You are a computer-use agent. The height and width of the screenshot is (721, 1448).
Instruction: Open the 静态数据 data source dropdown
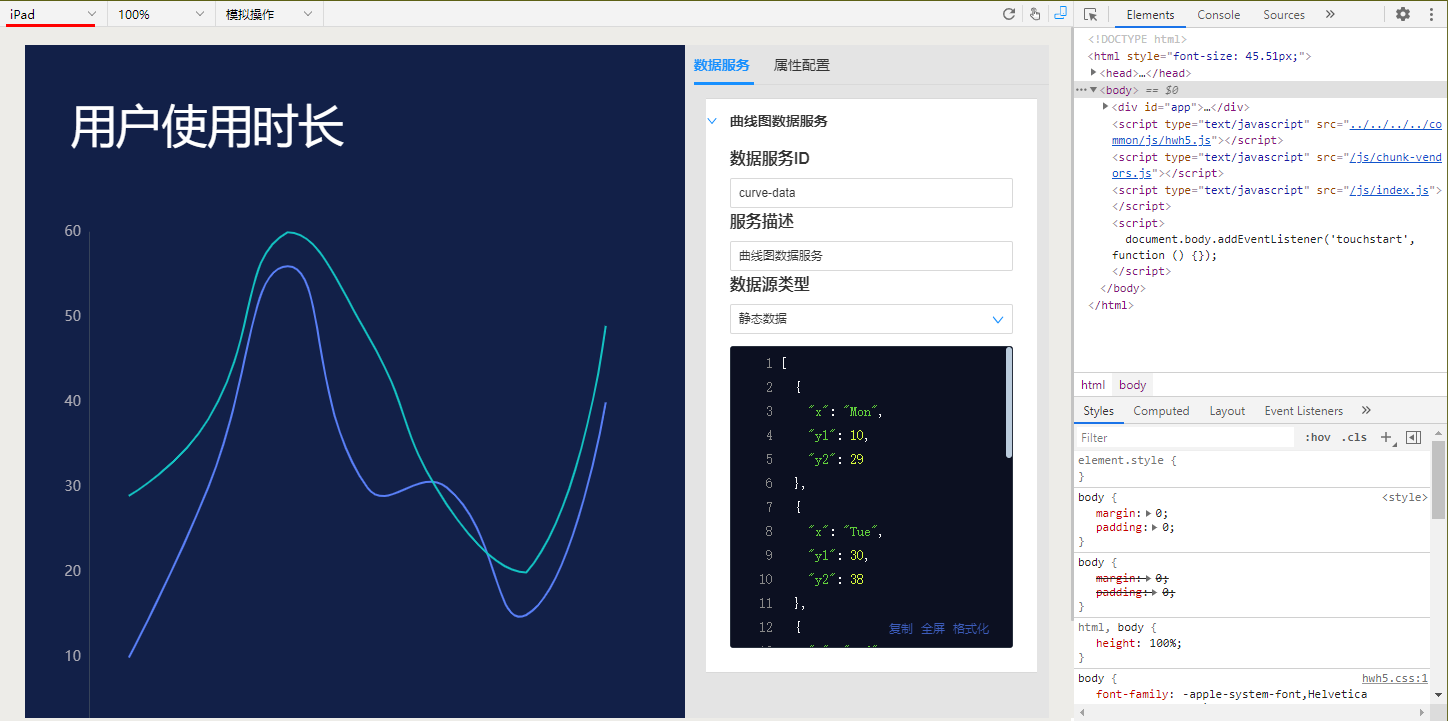click(x=871, y=319)
